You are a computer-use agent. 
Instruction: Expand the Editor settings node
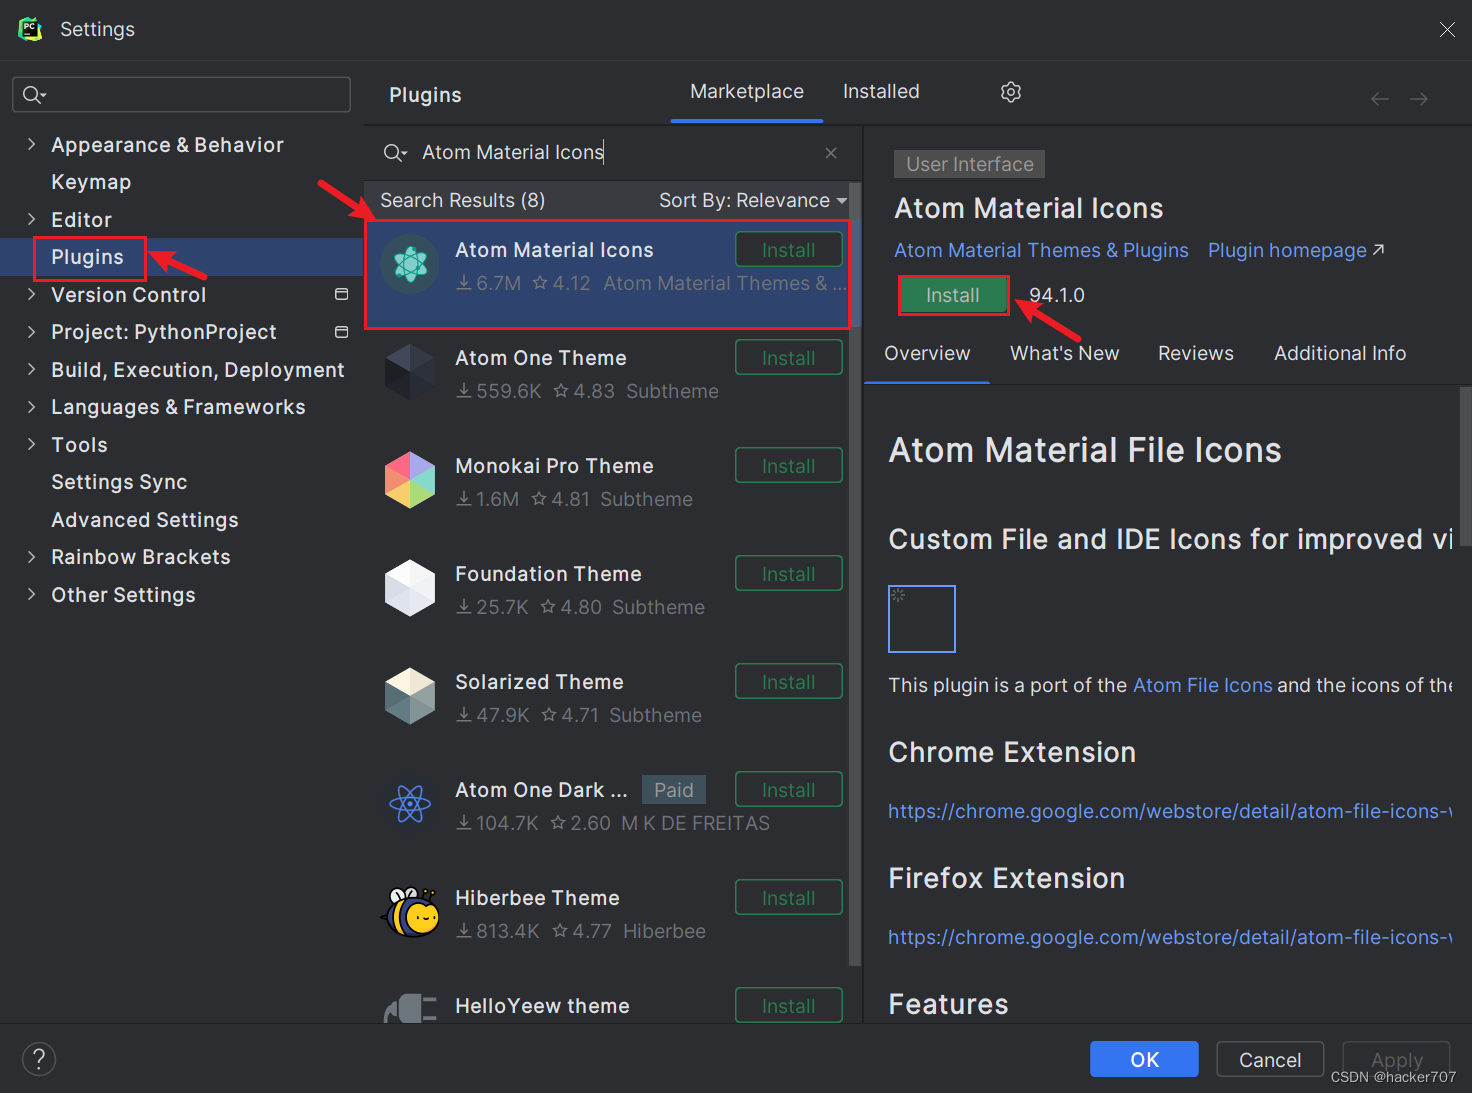pos(31,219)
